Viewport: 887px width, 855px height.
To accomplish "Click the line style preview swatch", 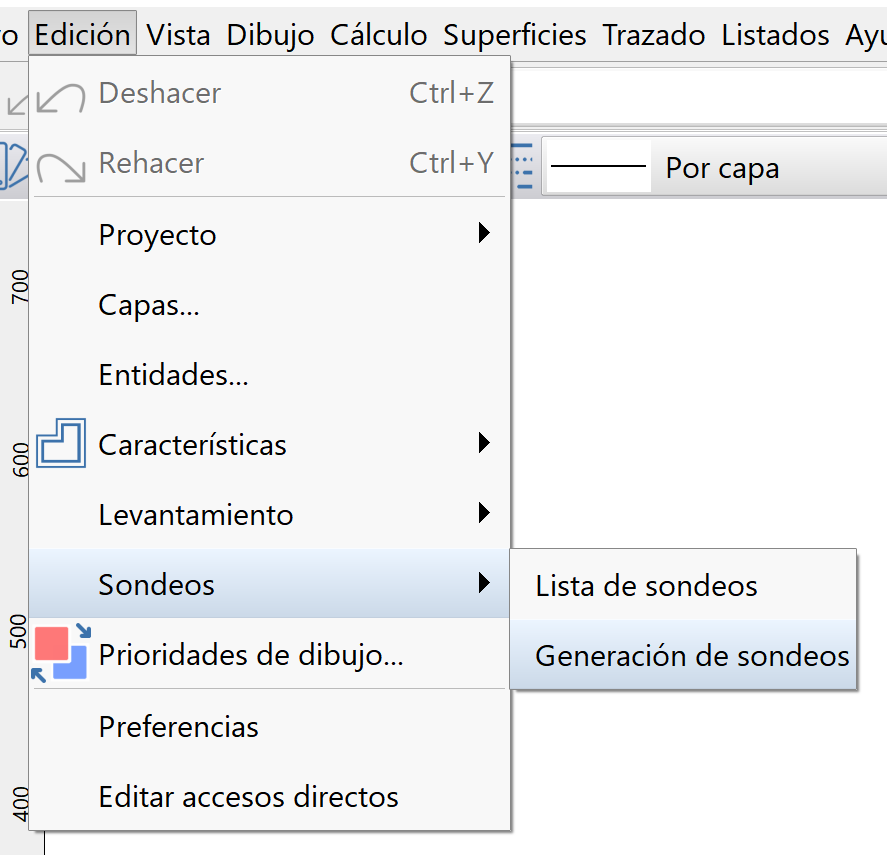I will (x=597, y=166).
